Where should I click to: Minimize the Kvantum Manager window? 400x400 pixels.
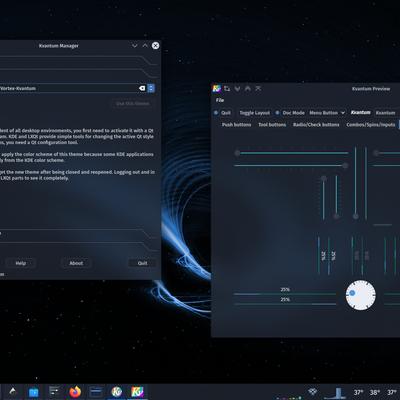tap(135, 46)
